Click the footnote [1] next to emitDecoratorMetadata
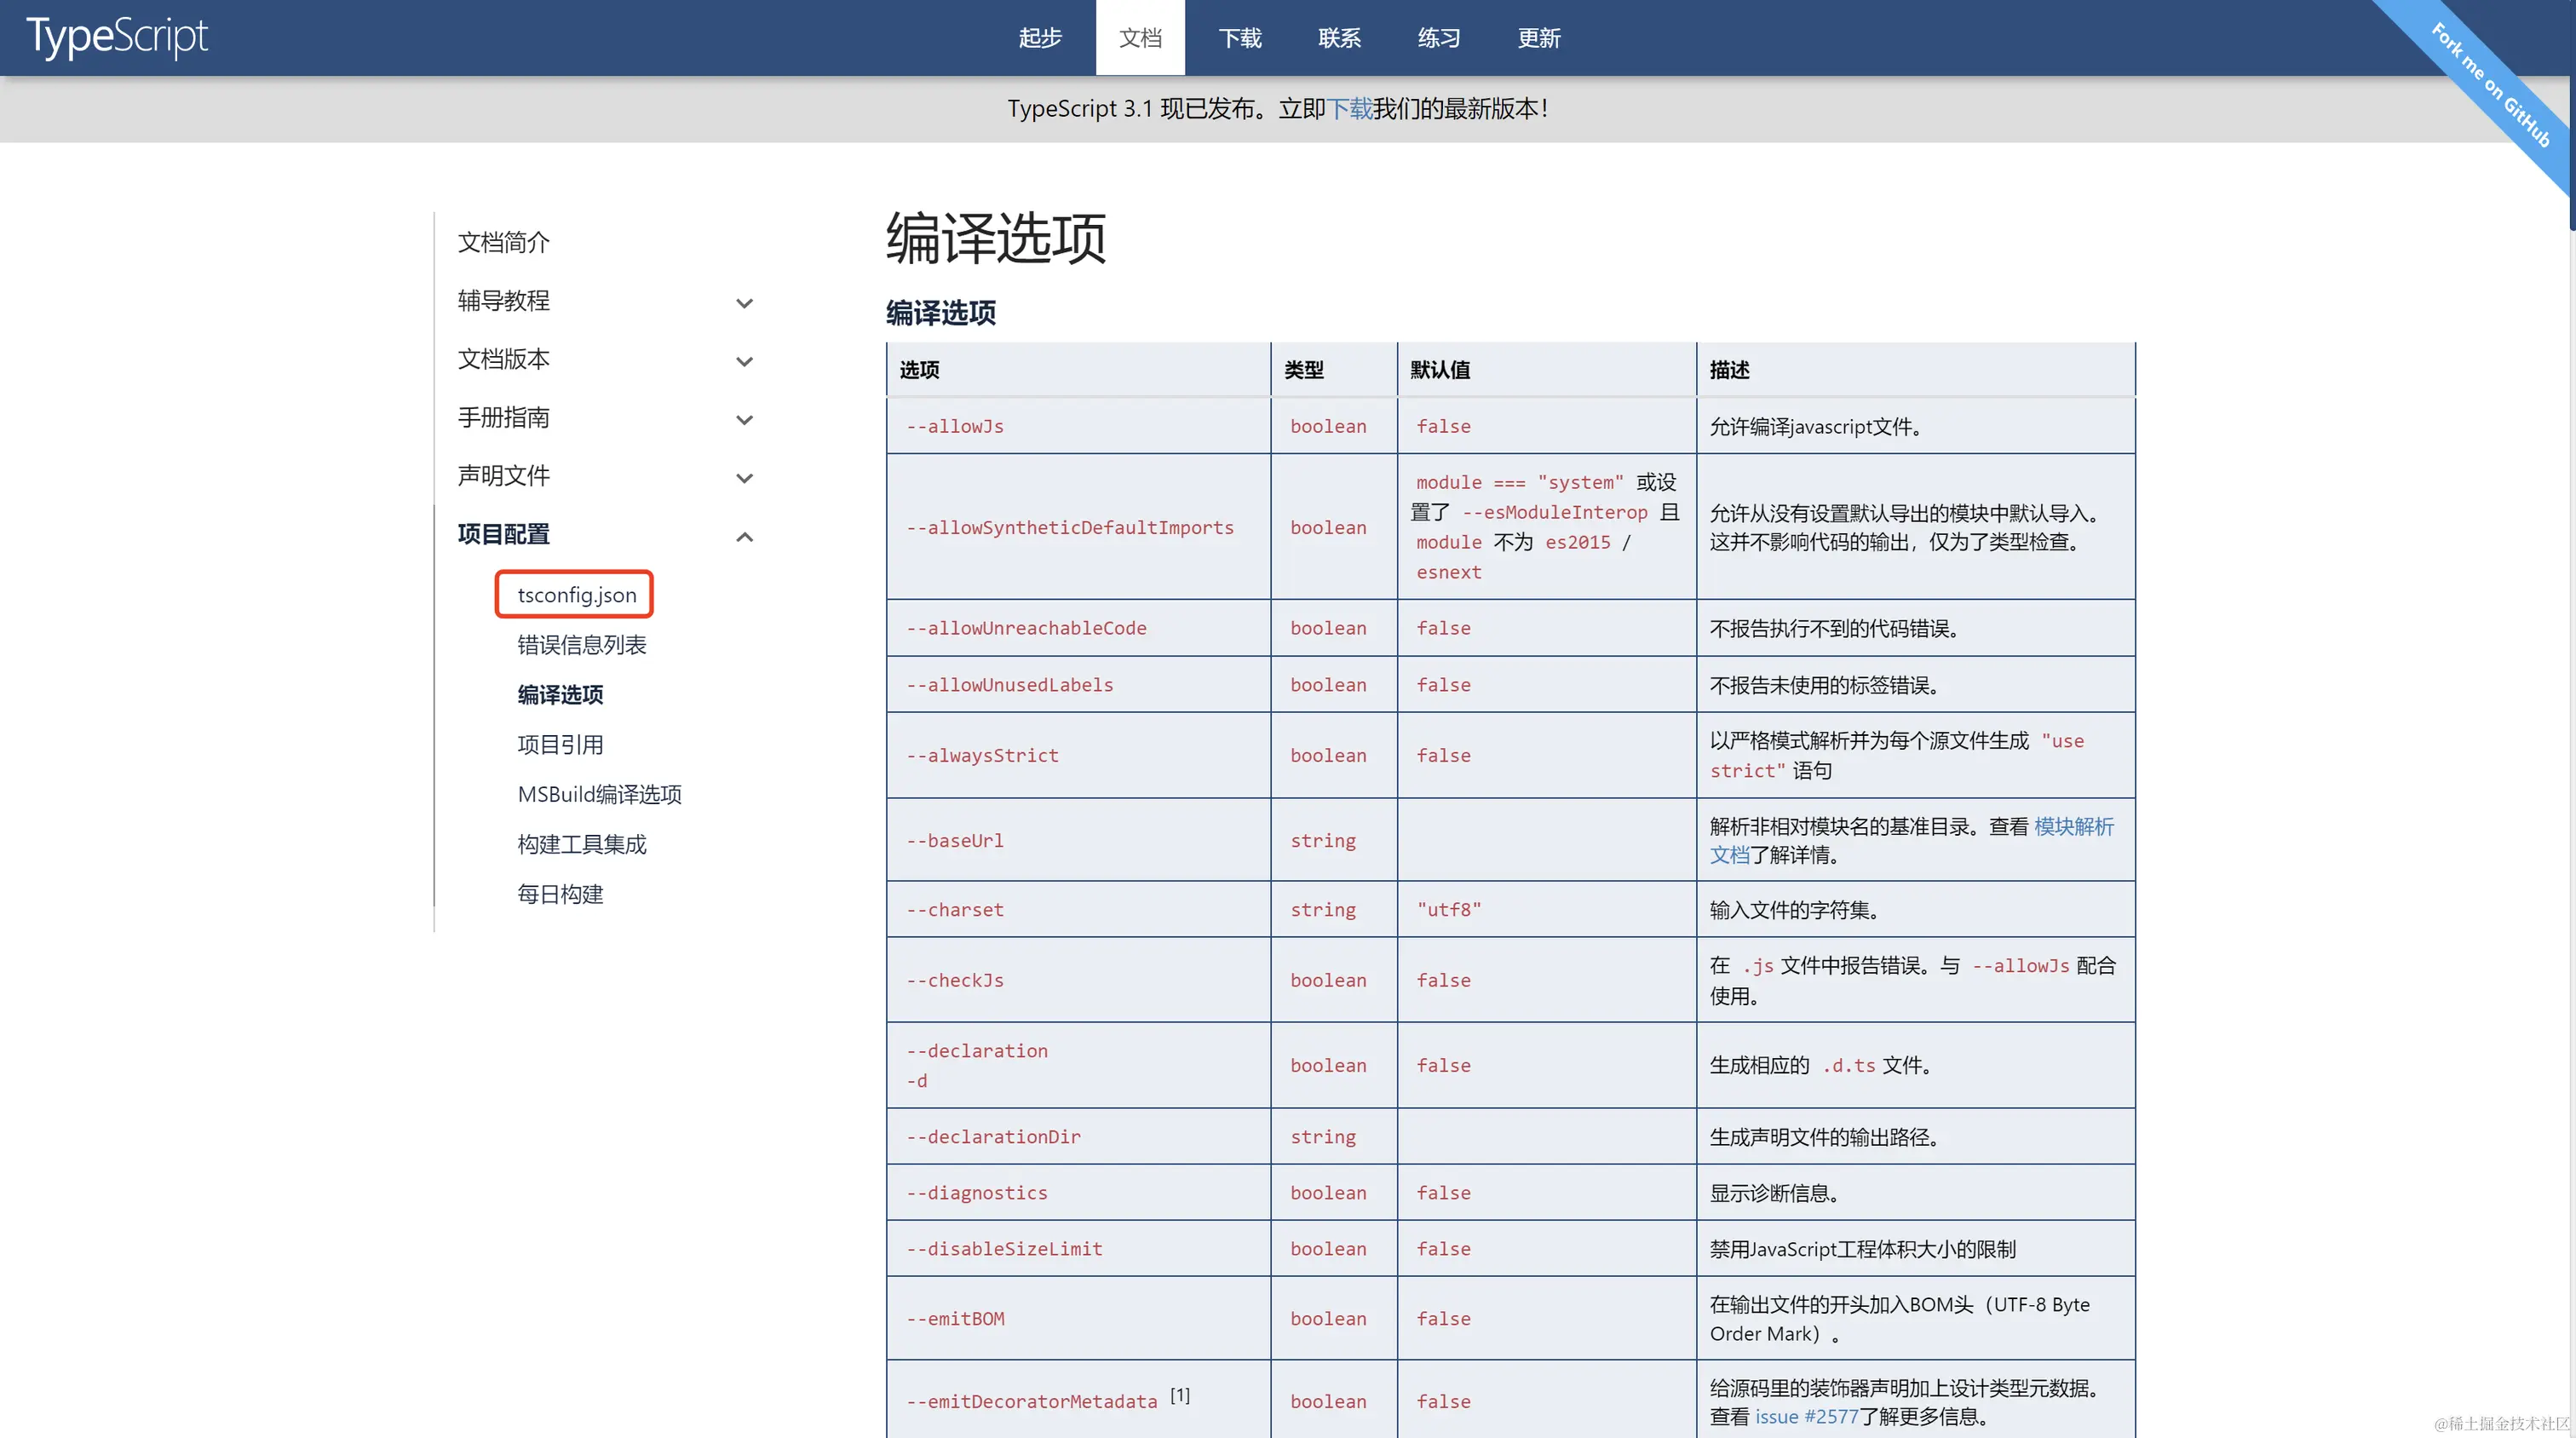The width and height of the screenshot is (2576, 1438). pyautogui.click(x=1180, y=1395)
